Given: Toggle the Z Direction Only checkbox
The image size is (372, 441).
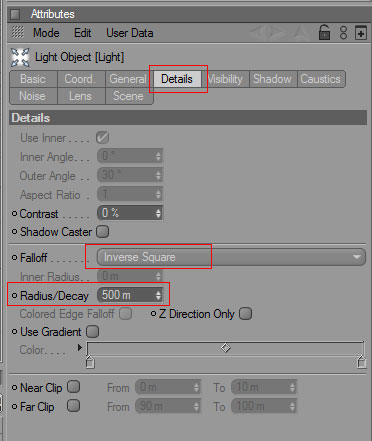Looking at the screenshot, I should (245, 314).
